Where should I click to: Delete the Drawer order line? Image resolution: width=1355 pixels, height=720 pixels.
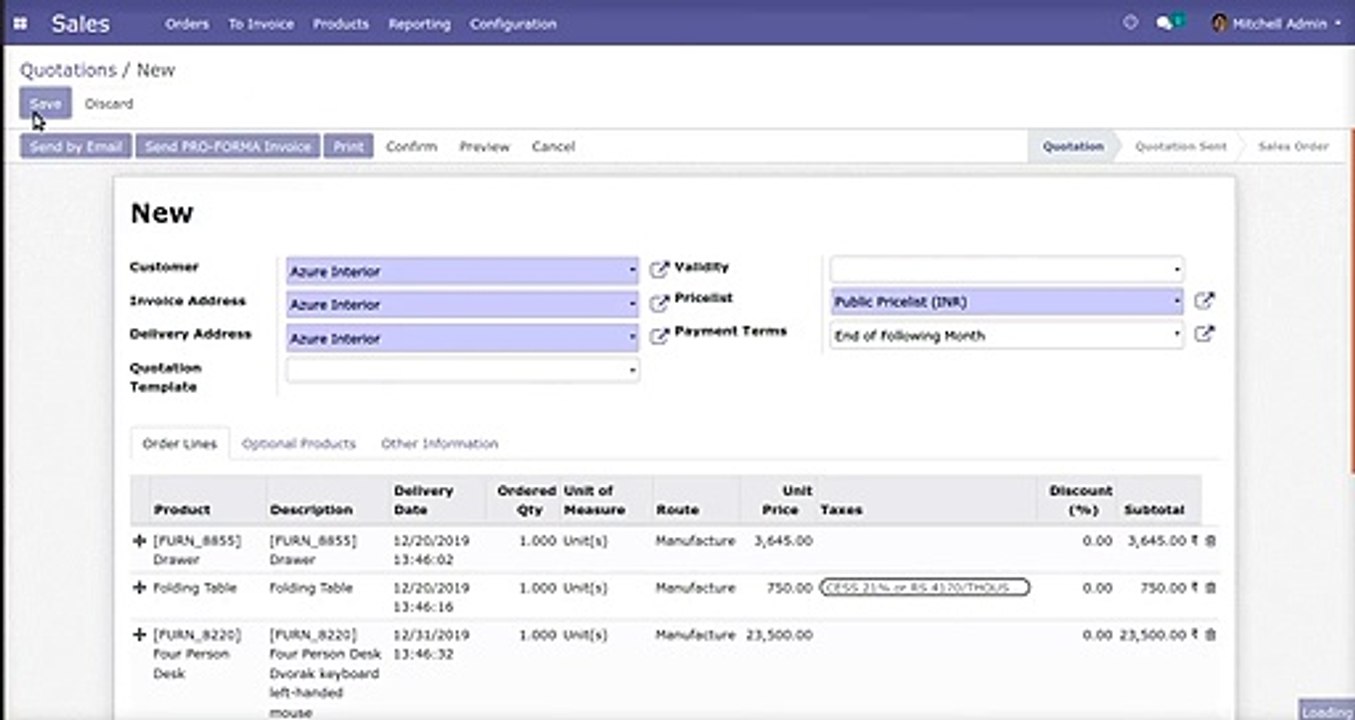[x=1211, y=541]
